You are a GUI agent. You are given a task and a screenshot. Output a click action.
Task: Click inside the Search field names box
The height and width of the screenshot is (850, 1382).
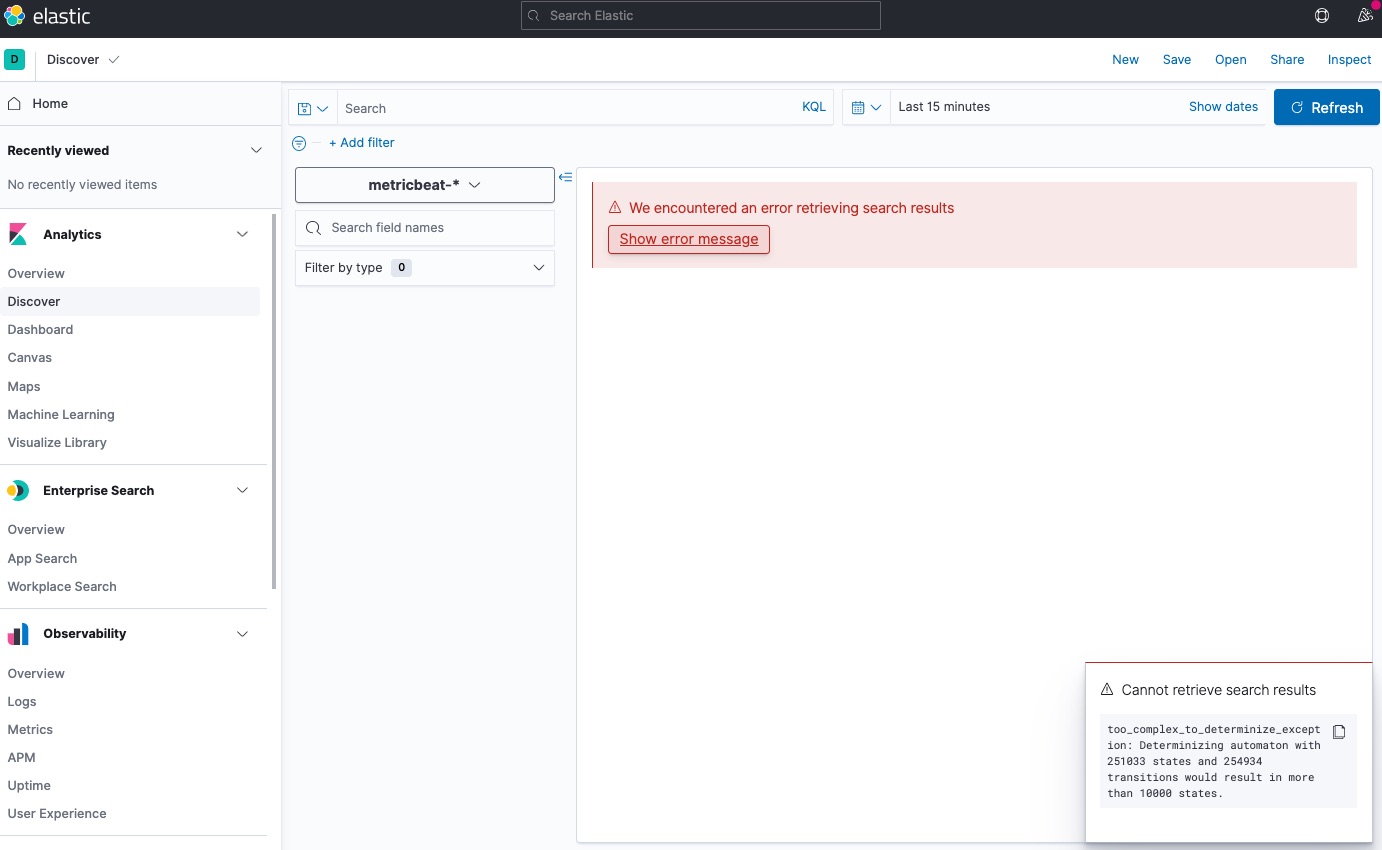pyautogui.click(x=425, y=228)
